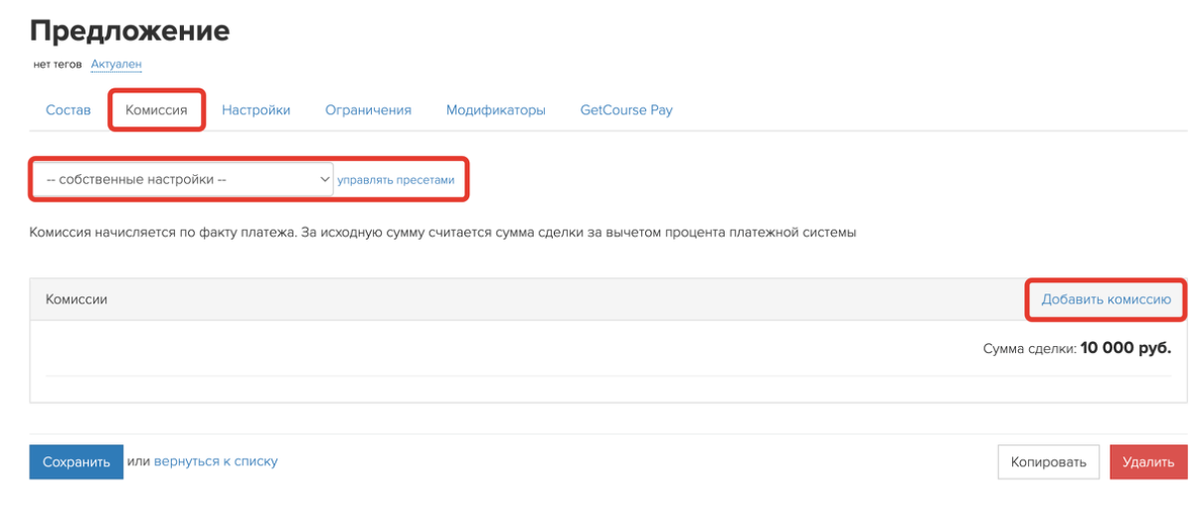Click the Комиссия начисляется по факту платежа description
The image size is (1200, 518).
443,232
